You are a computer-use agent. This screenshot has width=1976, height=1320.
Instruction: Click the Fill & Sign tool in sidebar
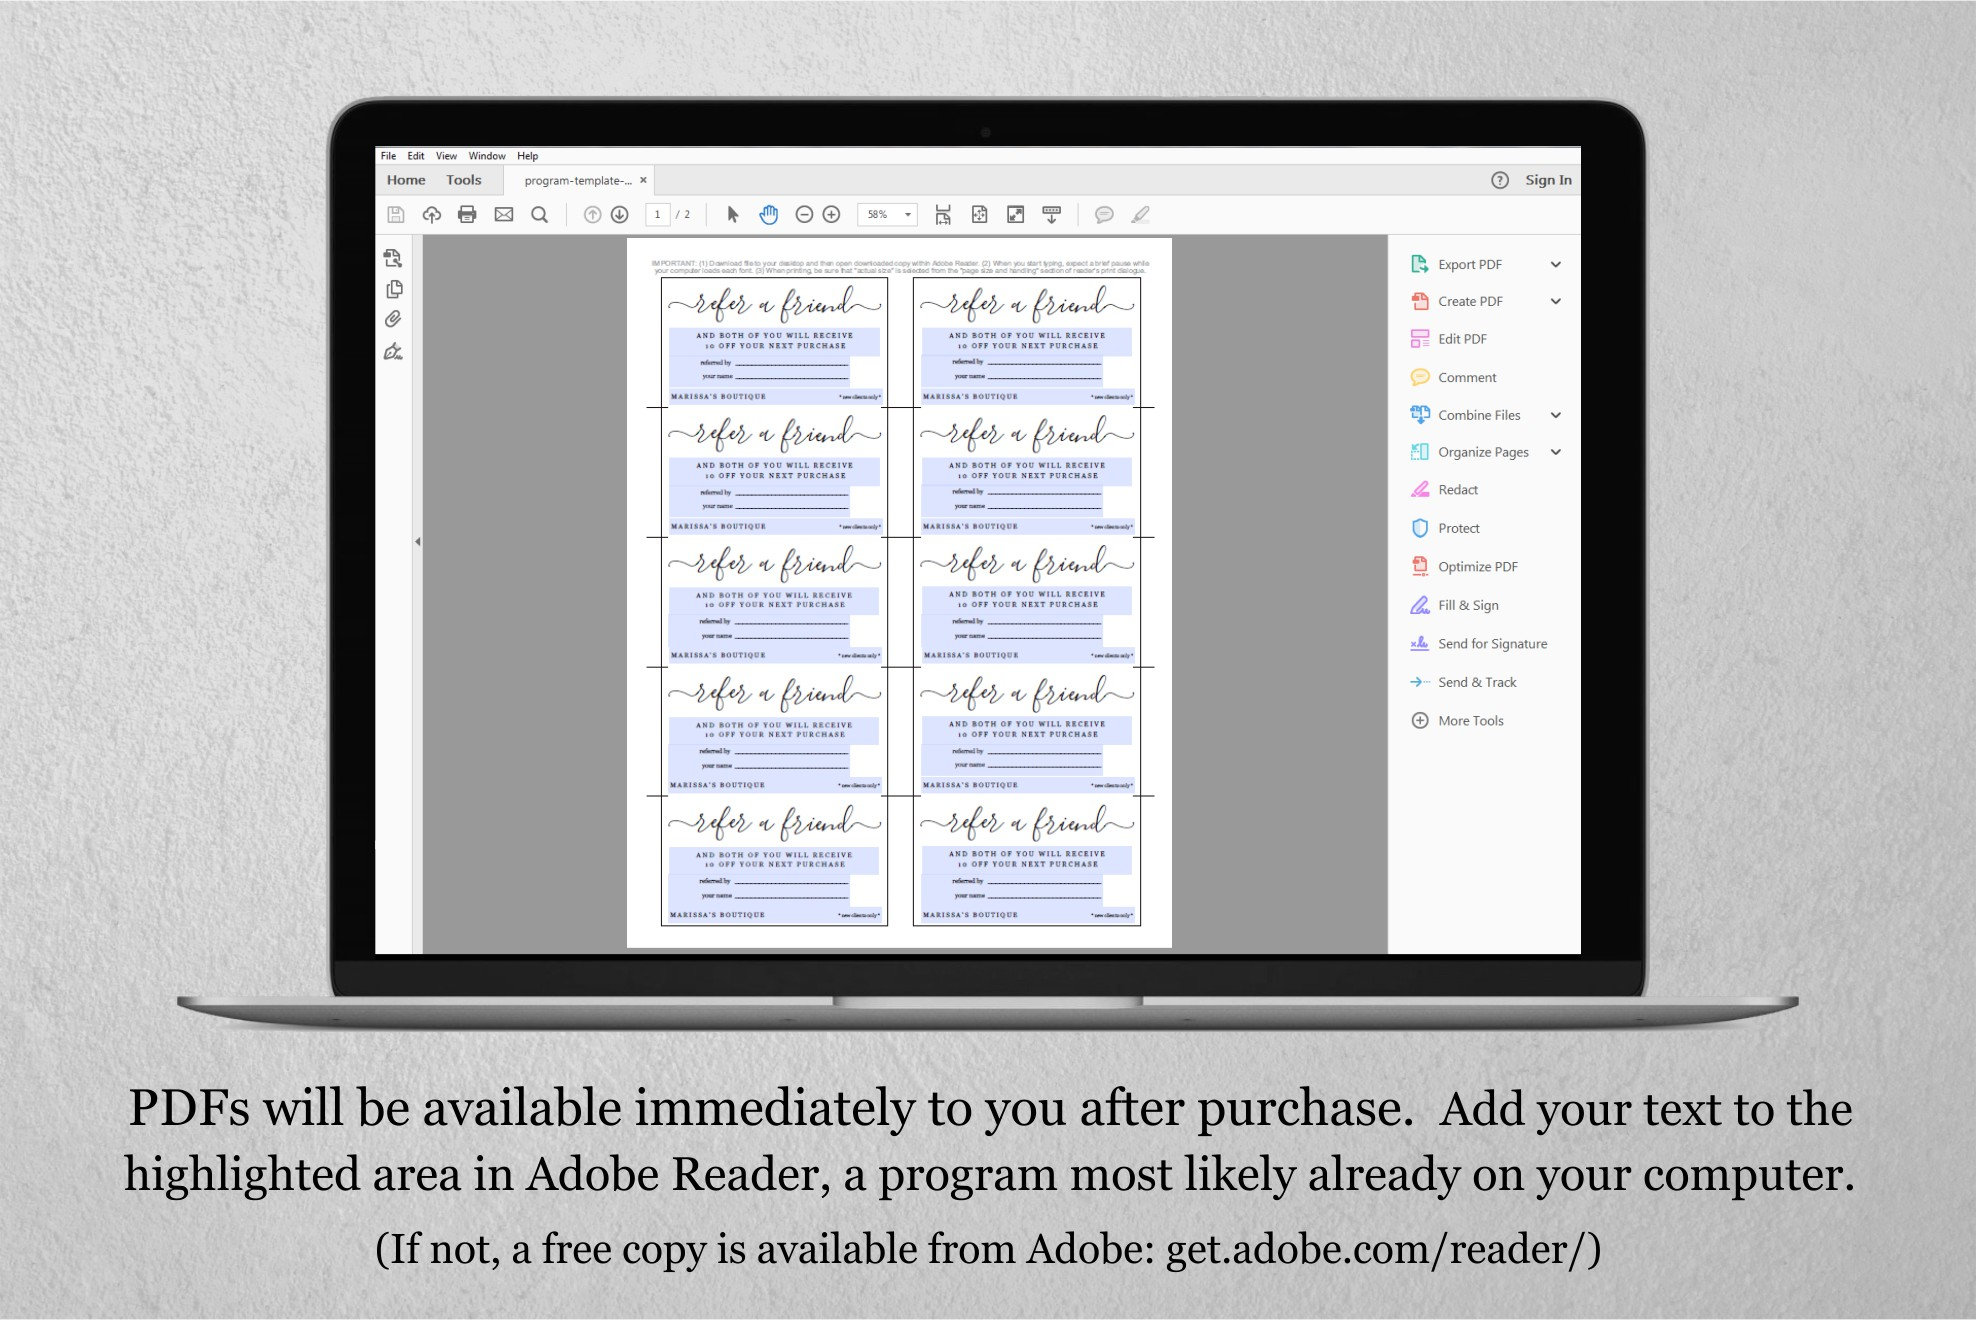1469,607
